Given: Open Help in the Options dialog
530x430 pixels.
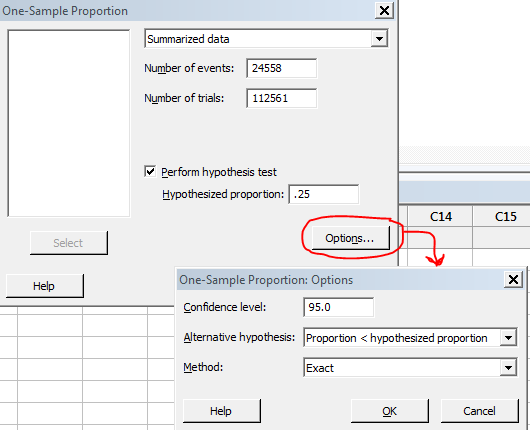Looking at the screenshot, I should [222, 411].
